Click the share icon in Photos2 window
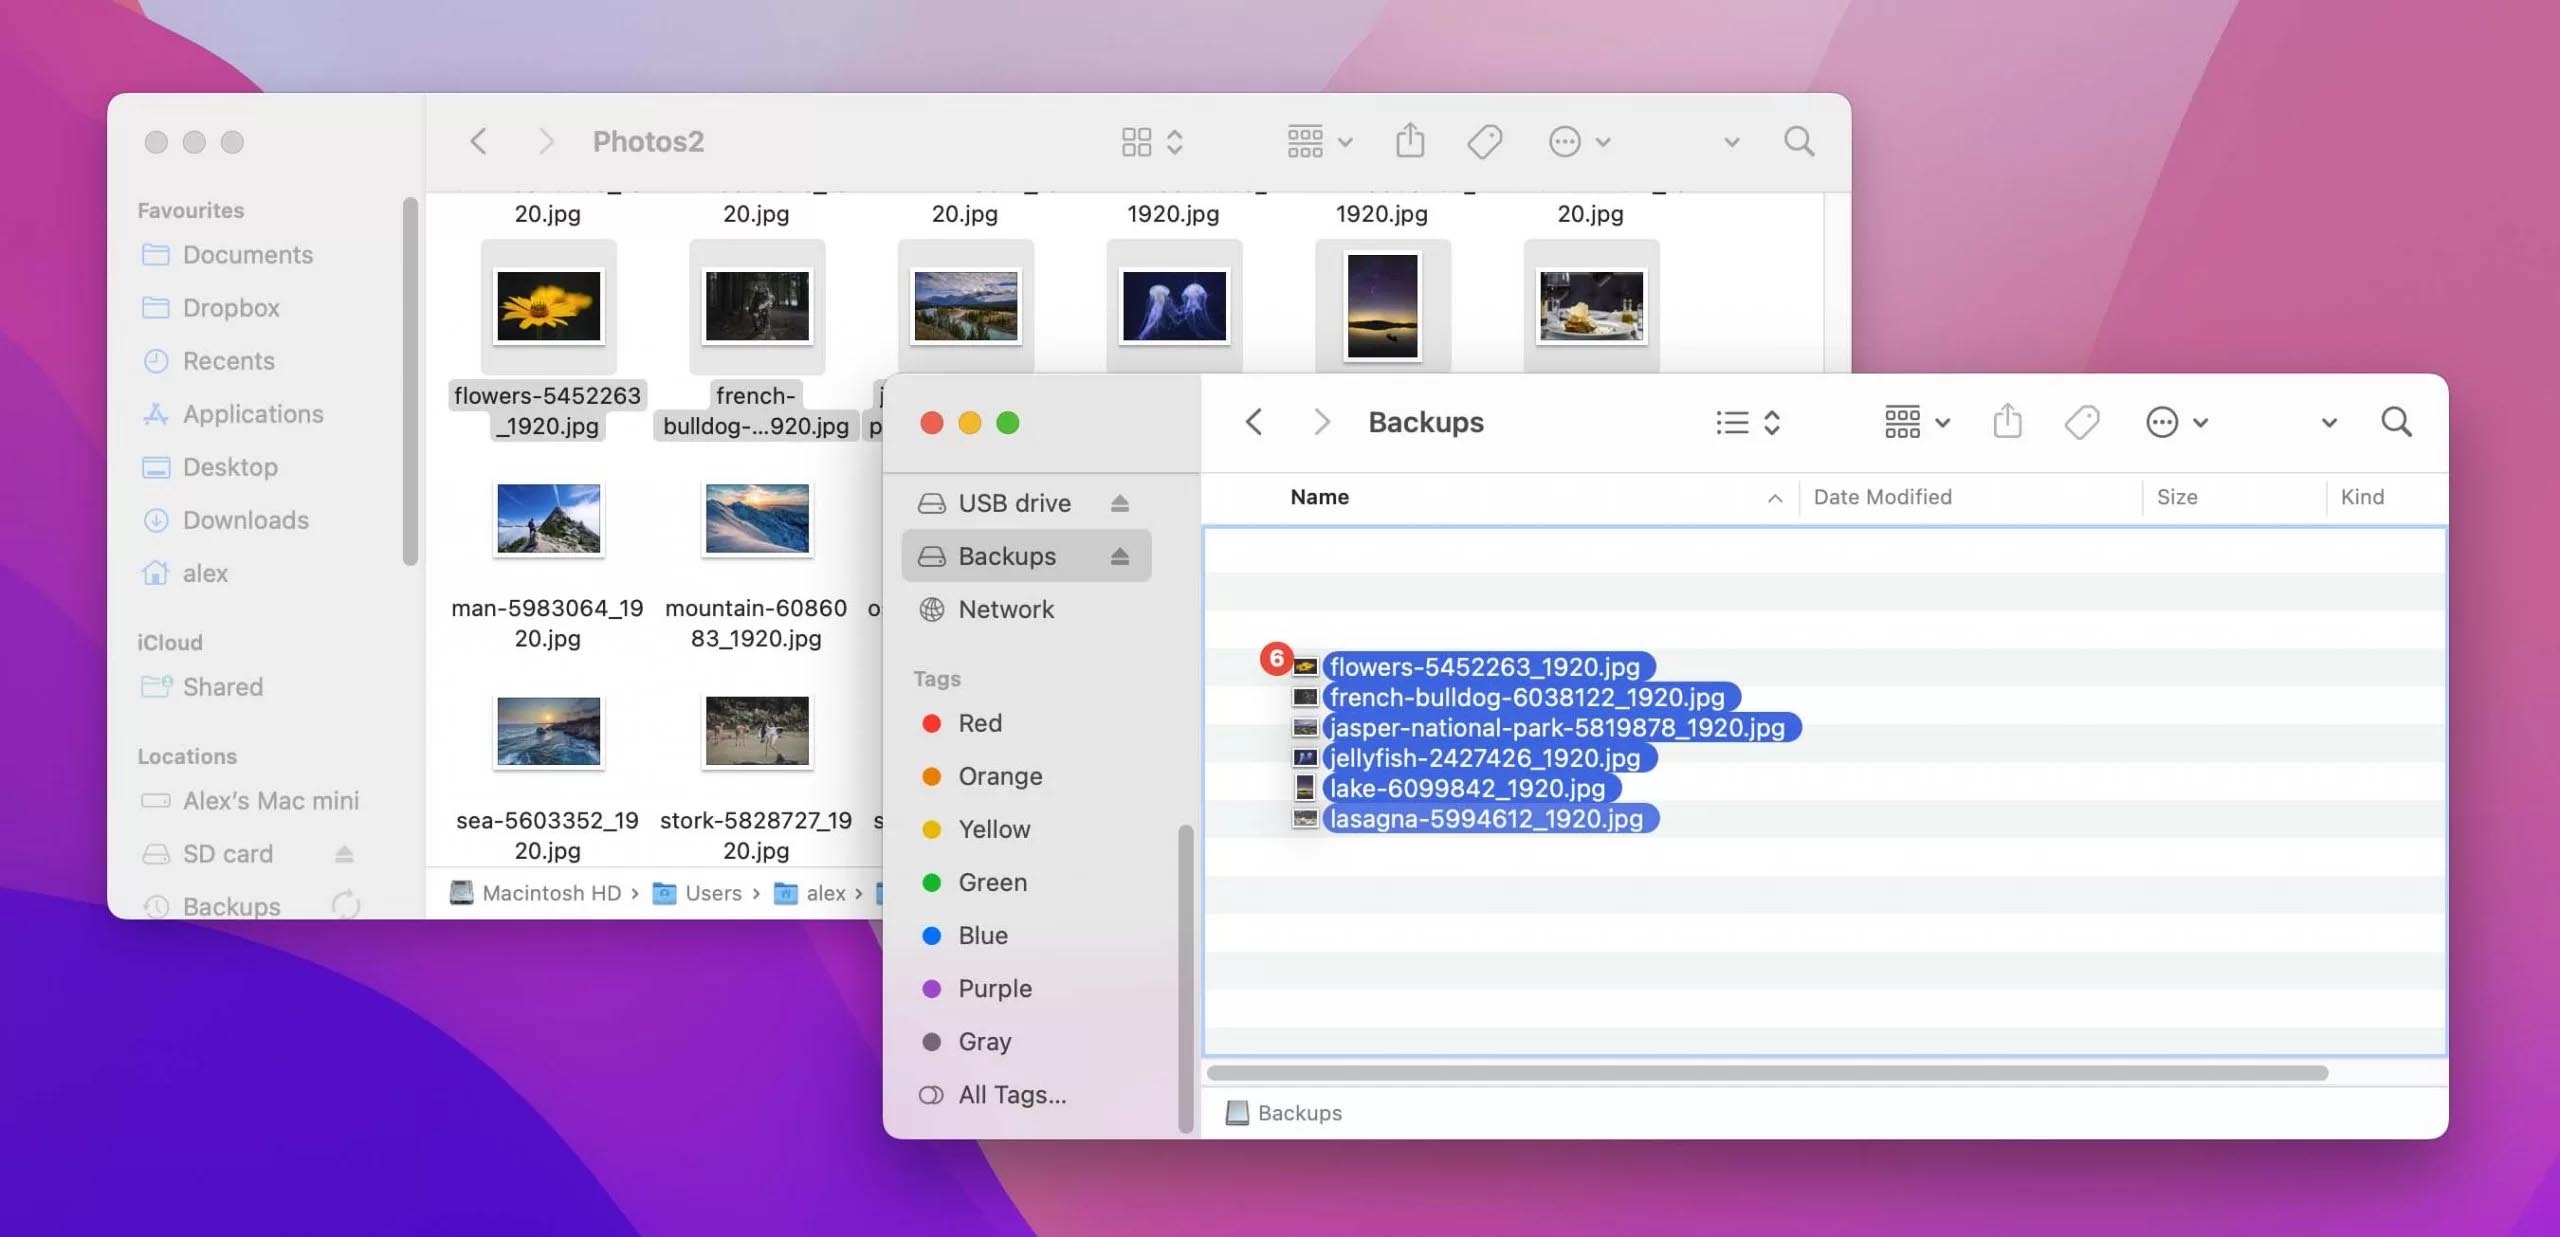The width and height of the screenshot is (2560, 1237). (1407, 140)
